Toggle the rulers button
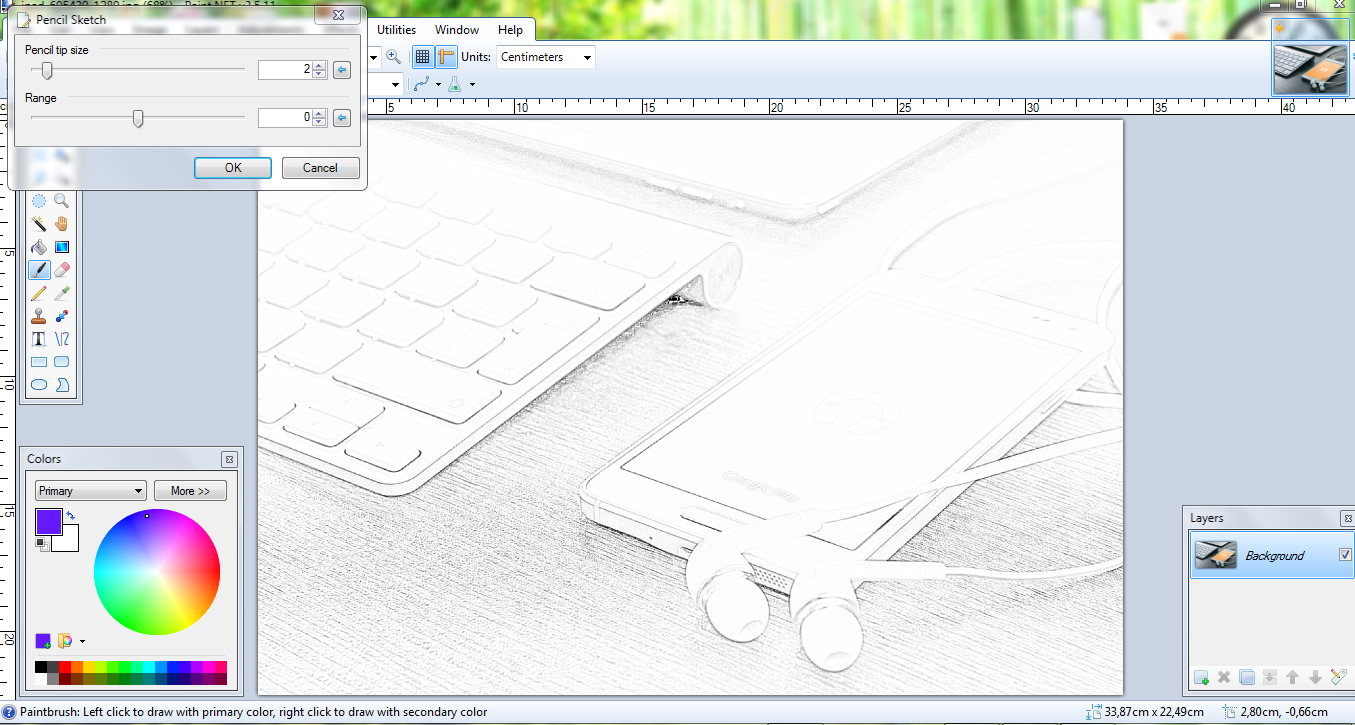The image size is (1355, 725). tap(446, 57)
